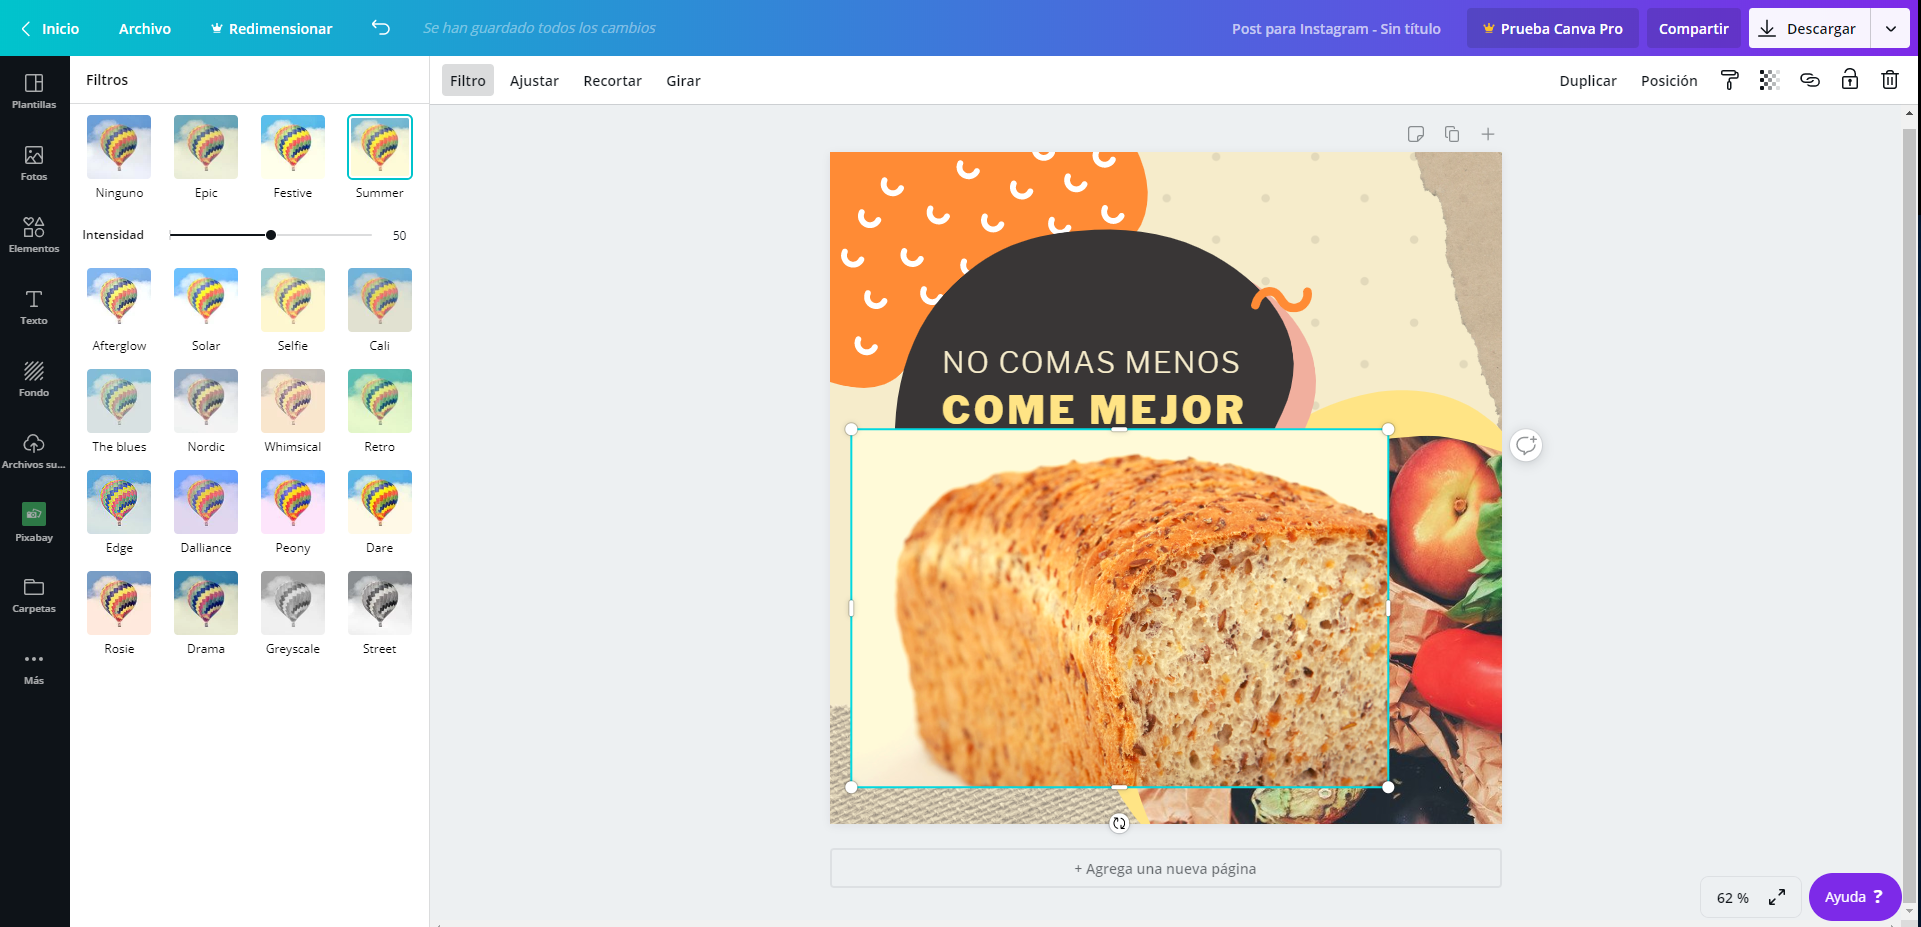Edit the design title Sin título
Screen dimensions: 1921x927
click(1336, 28)
